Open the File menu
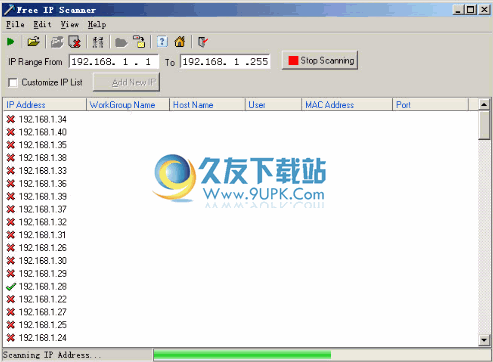493x362 pixels. [15, 24]
